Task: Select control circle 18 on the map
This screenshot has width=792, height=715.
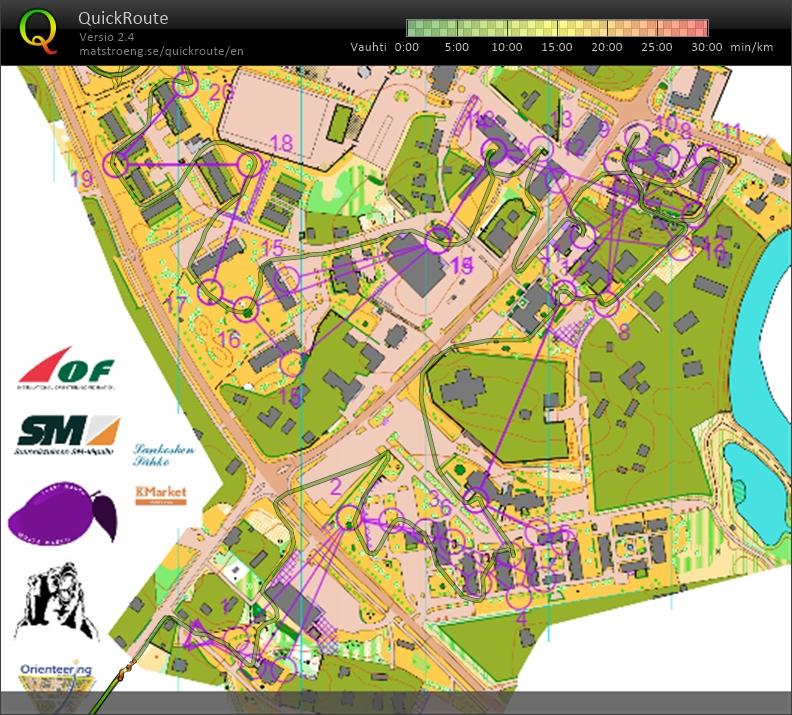Action: pyautogui.click(x=248, y=165)
